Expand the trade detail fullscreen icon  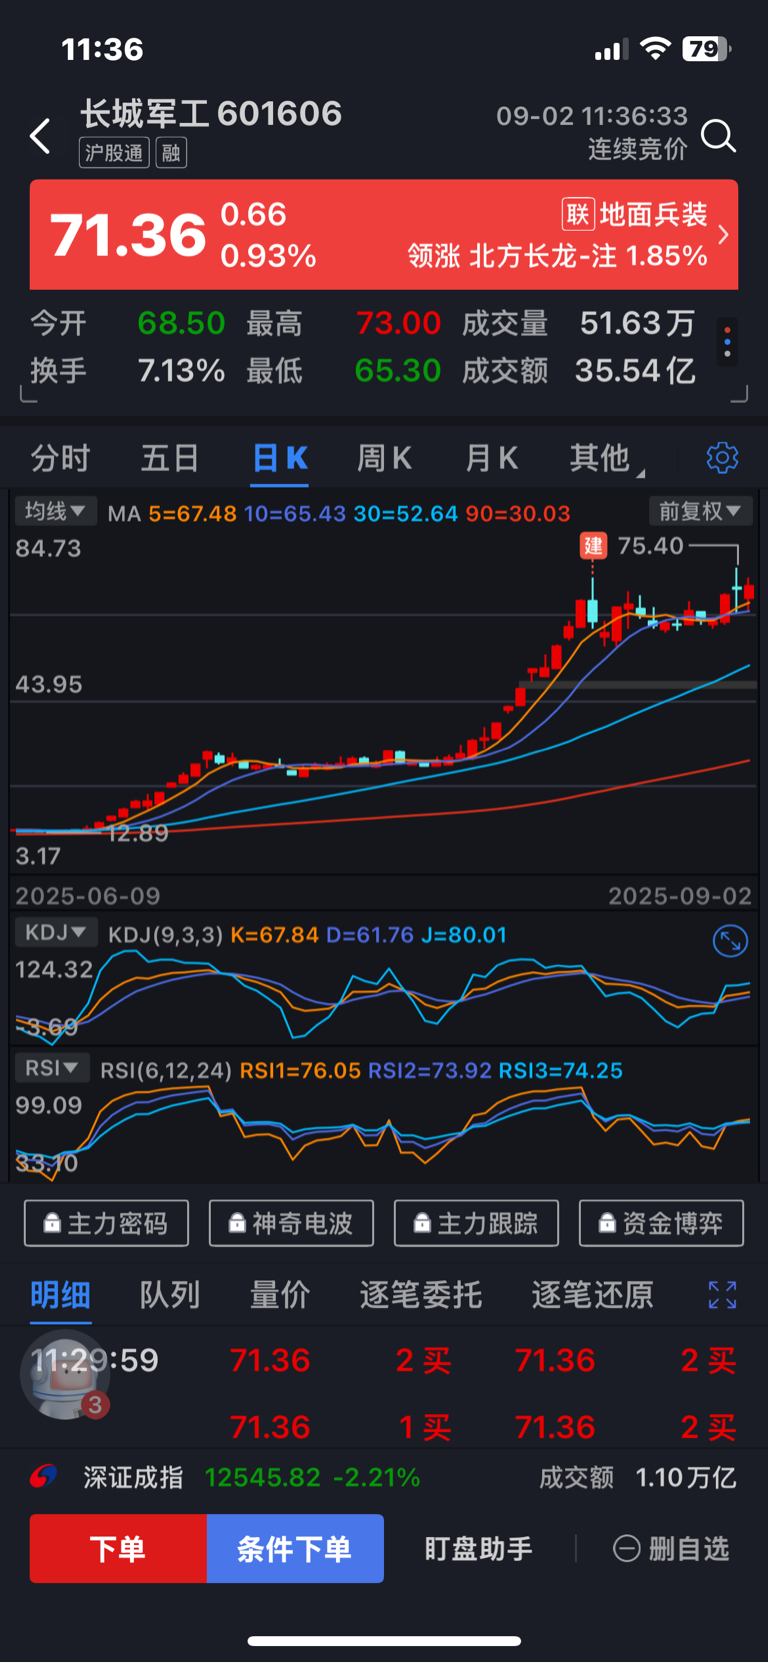click(722, 1295)
